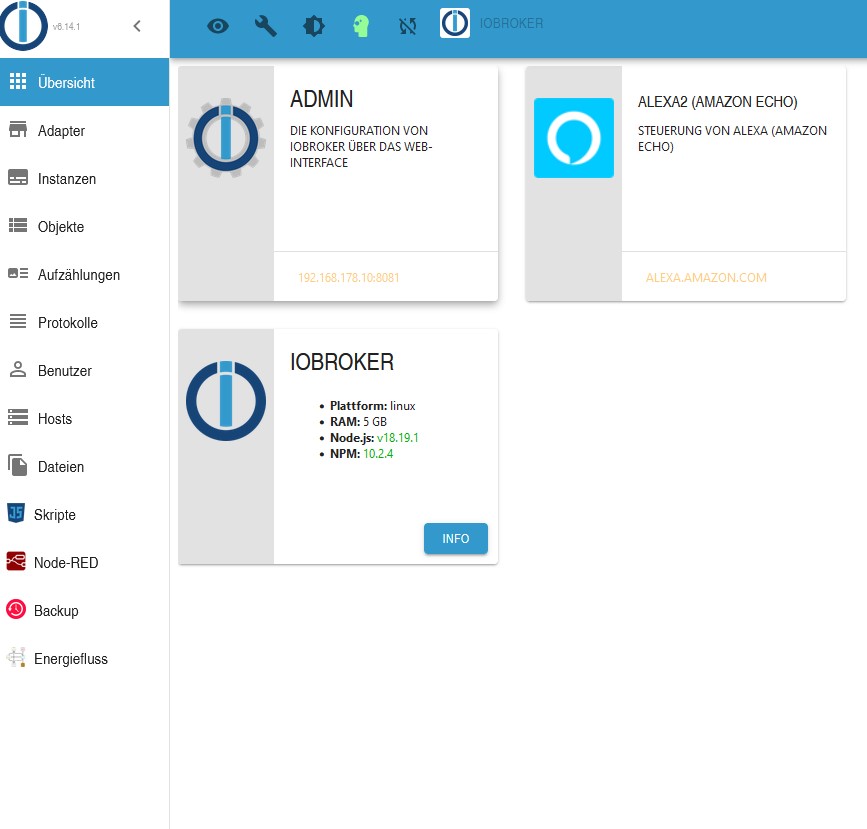Viewport: 867px width, 829px height.
Task: Click the Übersicht grid icon
Action: 18,81
